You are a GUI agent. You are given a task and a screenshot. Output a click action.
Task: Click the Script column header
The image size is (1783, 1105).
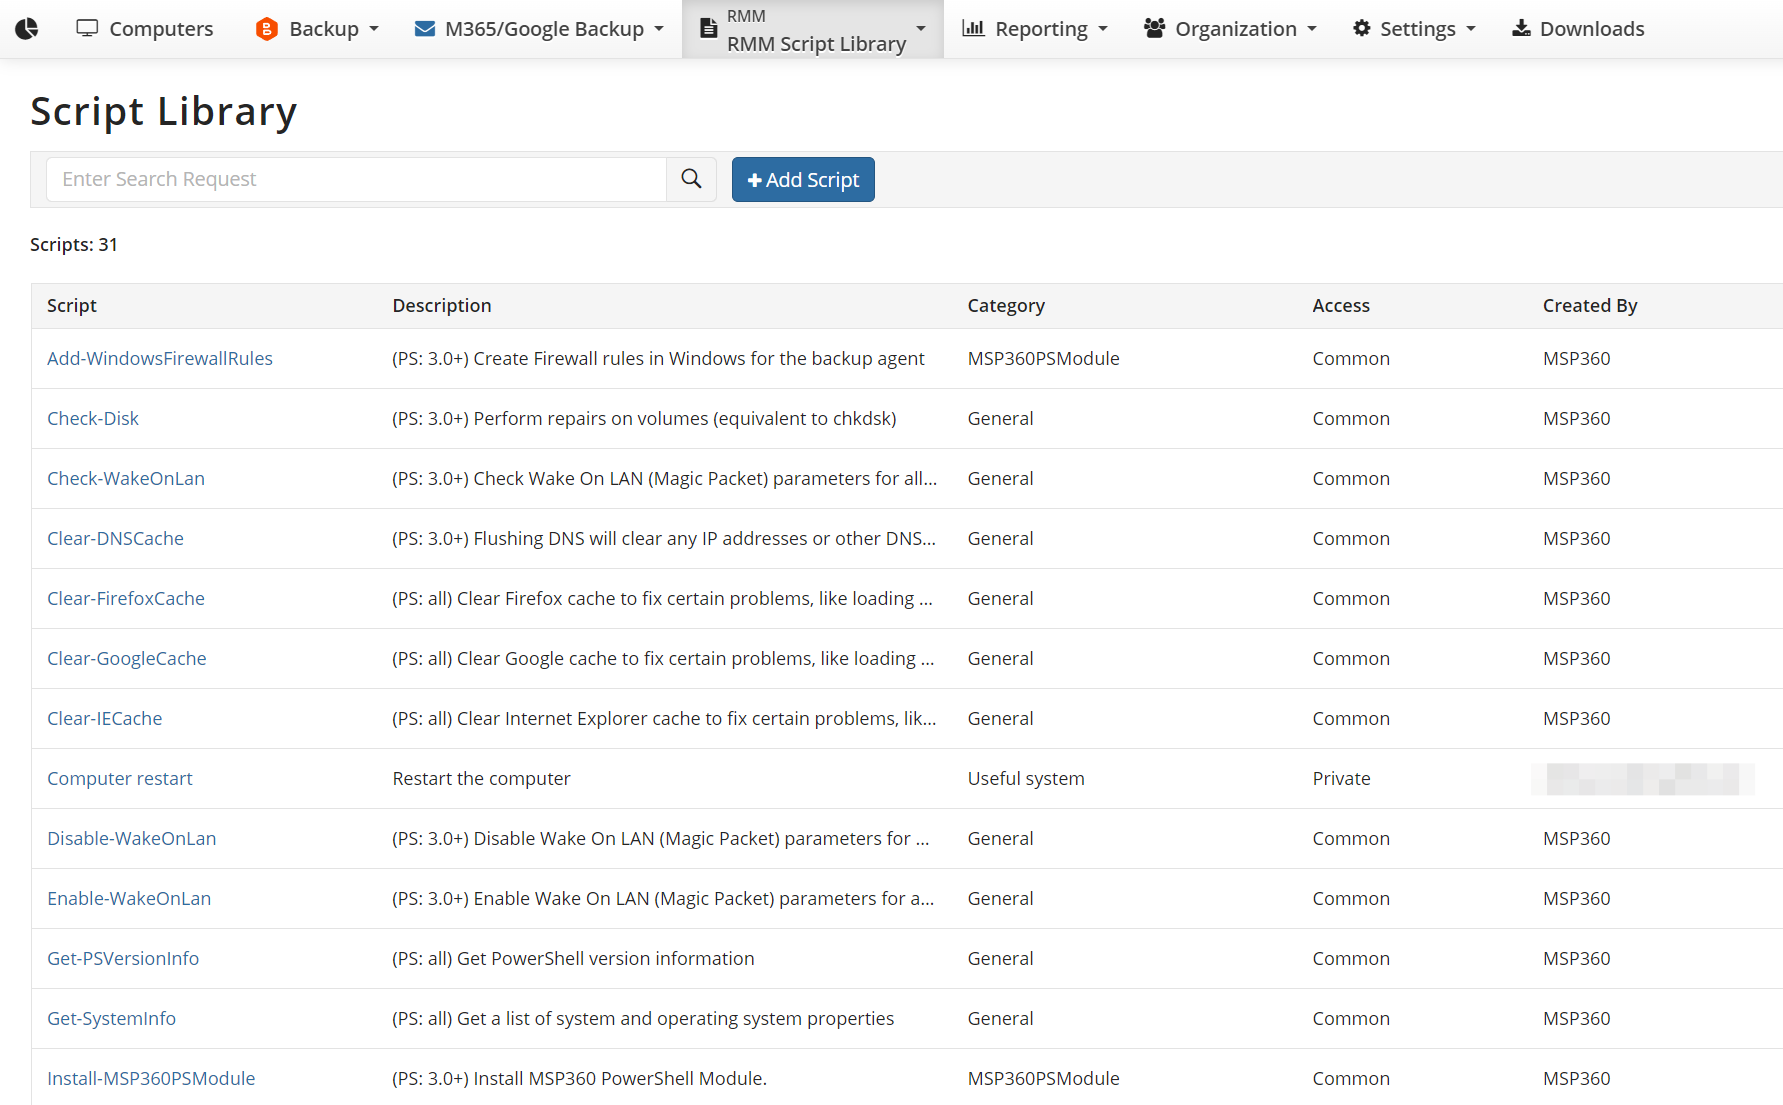tap(72, 305)
